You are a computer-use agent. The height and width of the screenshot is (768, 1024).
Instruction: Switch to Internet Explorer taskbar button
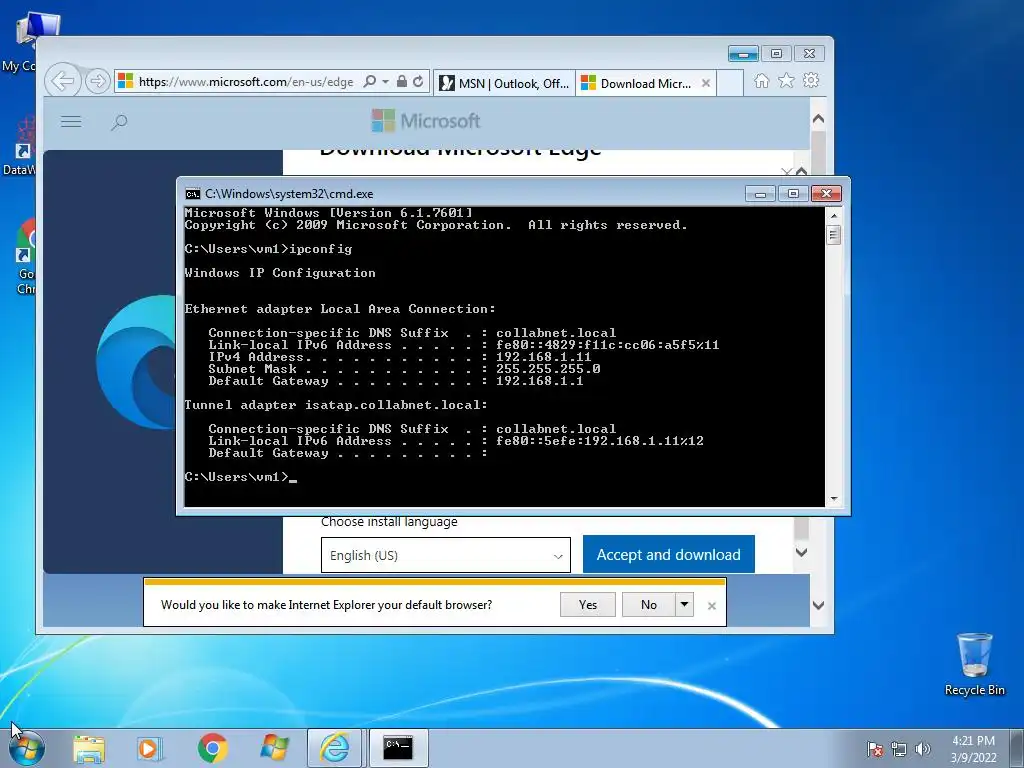pos(334,748)
